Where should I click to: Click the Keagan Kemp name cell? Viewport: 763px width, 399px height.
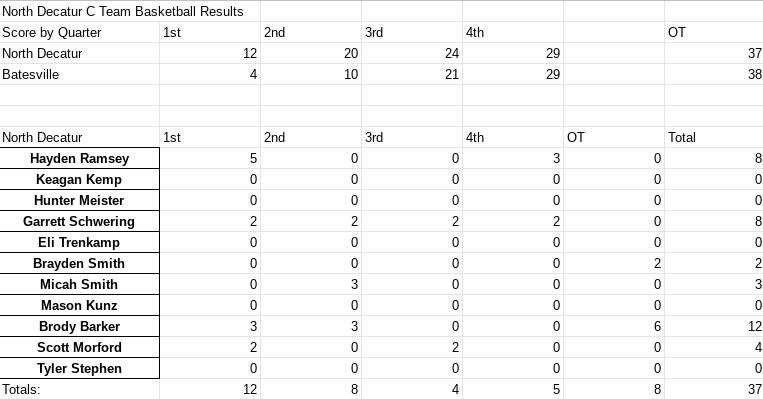[79, 179]
